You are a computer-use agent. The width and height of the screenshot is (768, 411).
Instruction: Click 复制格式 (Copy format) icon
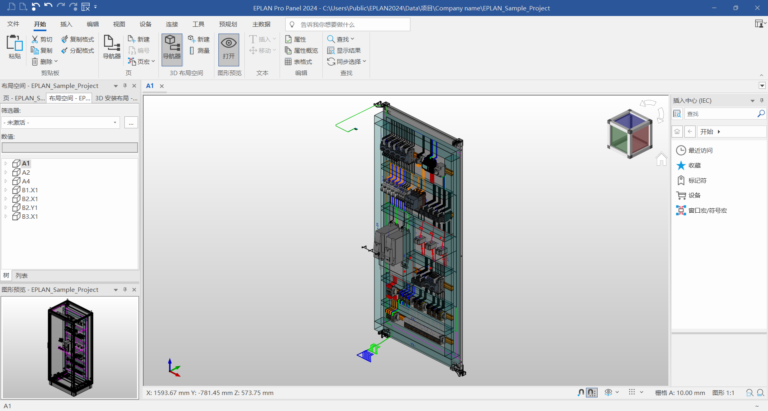[x=65, y=39]
